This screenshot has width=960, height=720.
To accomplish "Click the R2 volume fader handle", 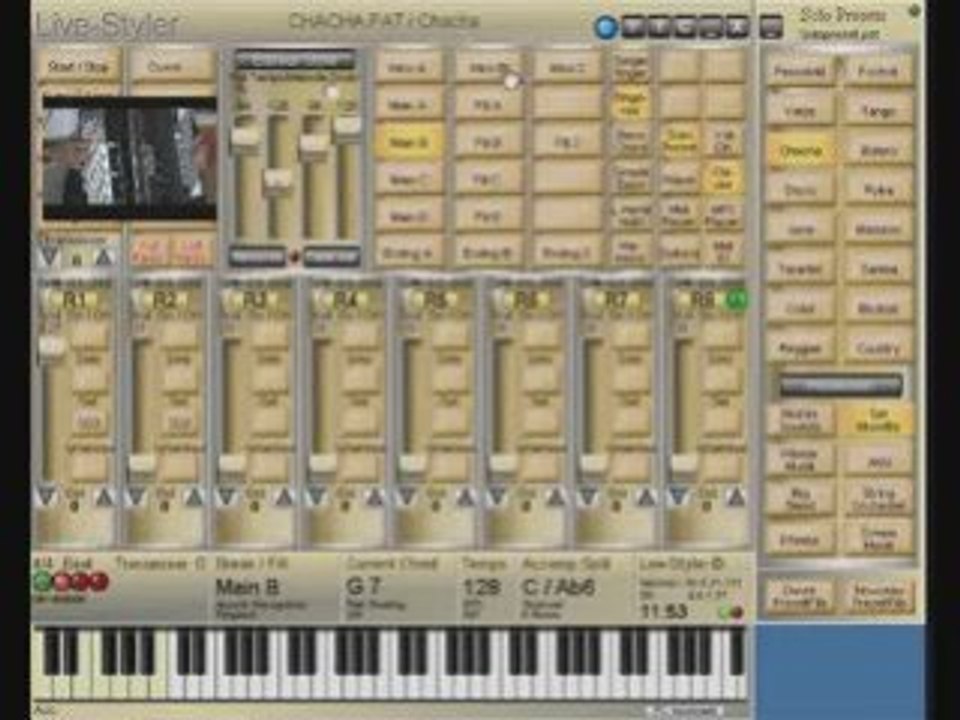I will click(141, 464).
